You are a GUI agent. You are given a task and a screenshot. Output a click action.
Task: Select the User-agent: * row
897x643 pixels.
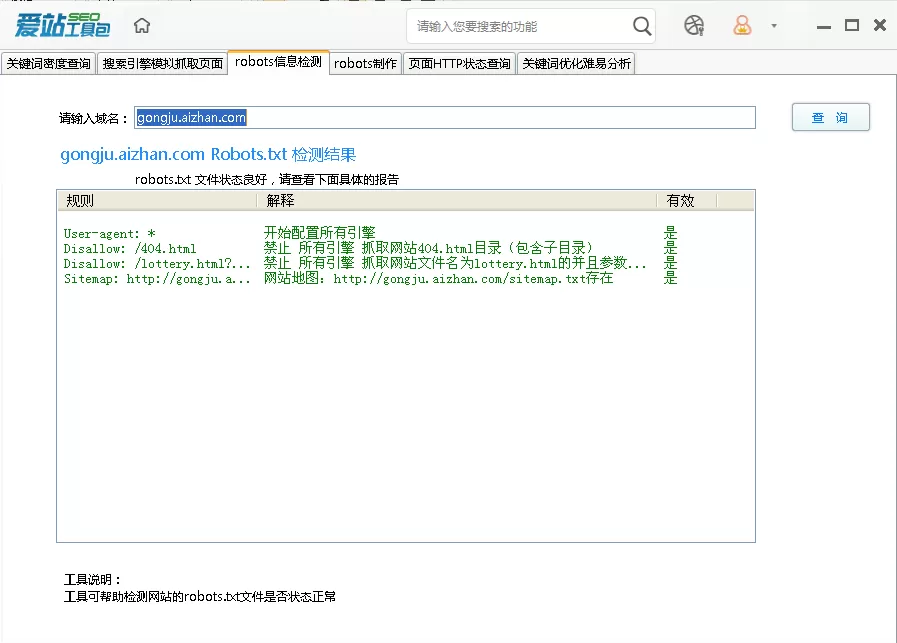(406, 233)
